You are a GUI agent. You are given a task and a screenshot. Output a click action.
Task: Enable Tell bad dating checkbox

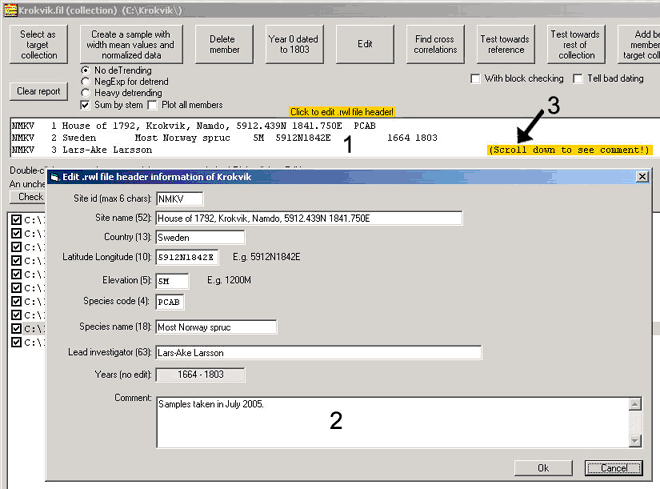(578, 79)
